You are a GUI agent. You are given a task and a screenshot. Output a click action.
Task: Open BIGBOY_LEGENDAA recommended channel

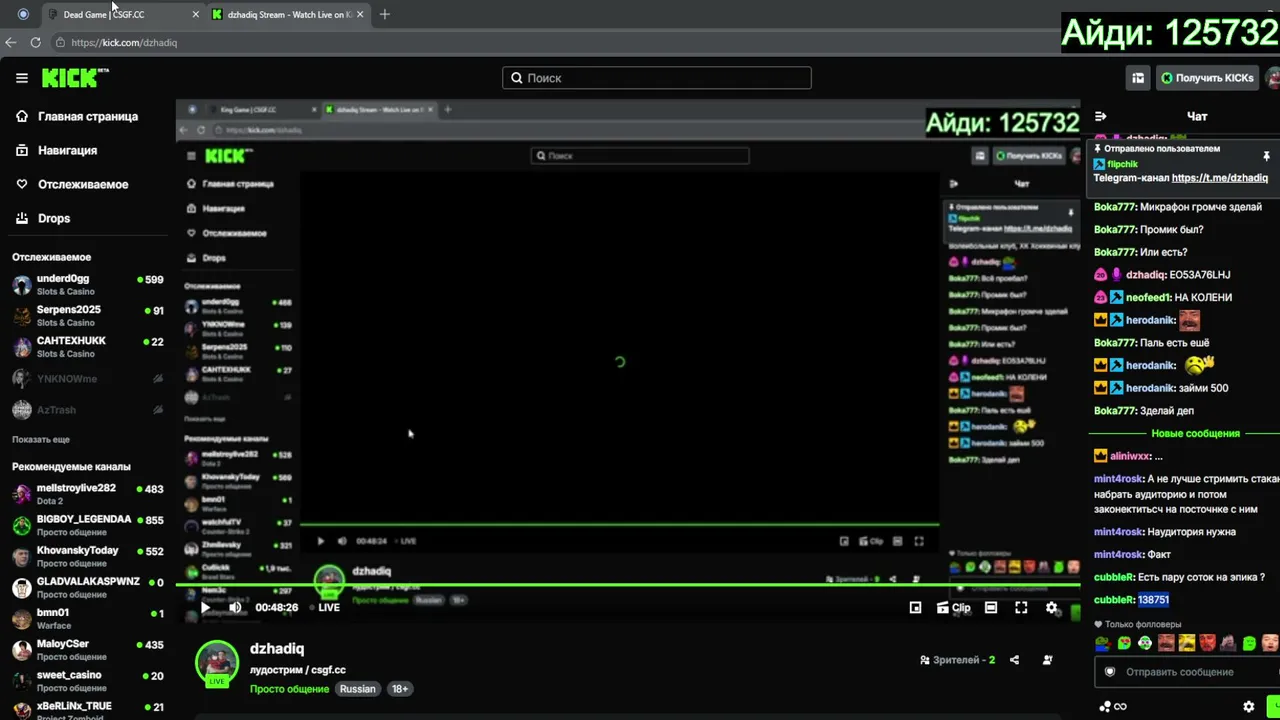[x=88, y=525]
